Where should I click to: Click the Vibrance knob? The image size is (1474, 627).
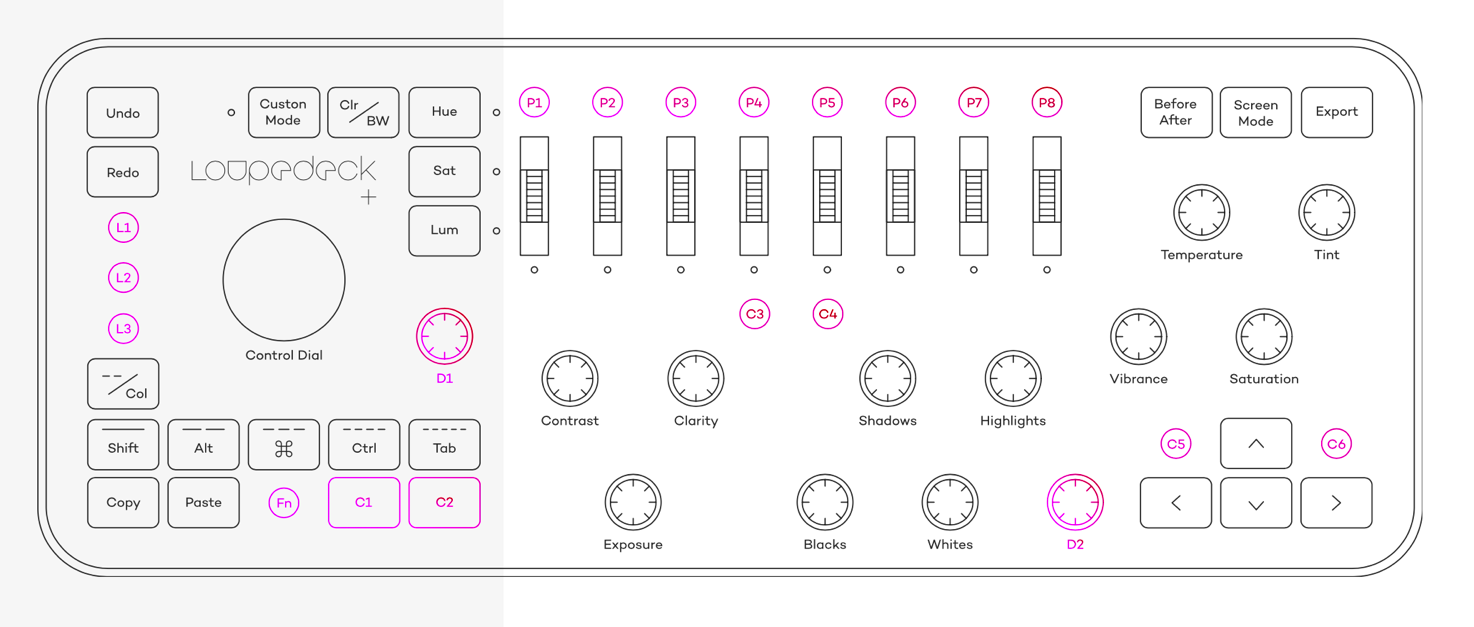(x=1138, y=337)
